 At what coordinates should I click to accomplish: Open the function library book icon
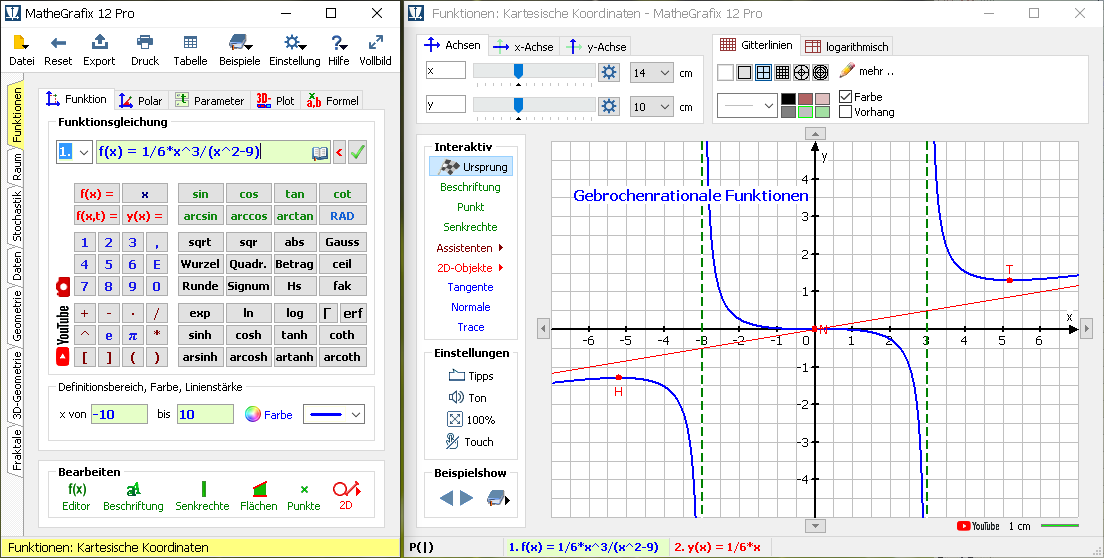pos(320,152)
